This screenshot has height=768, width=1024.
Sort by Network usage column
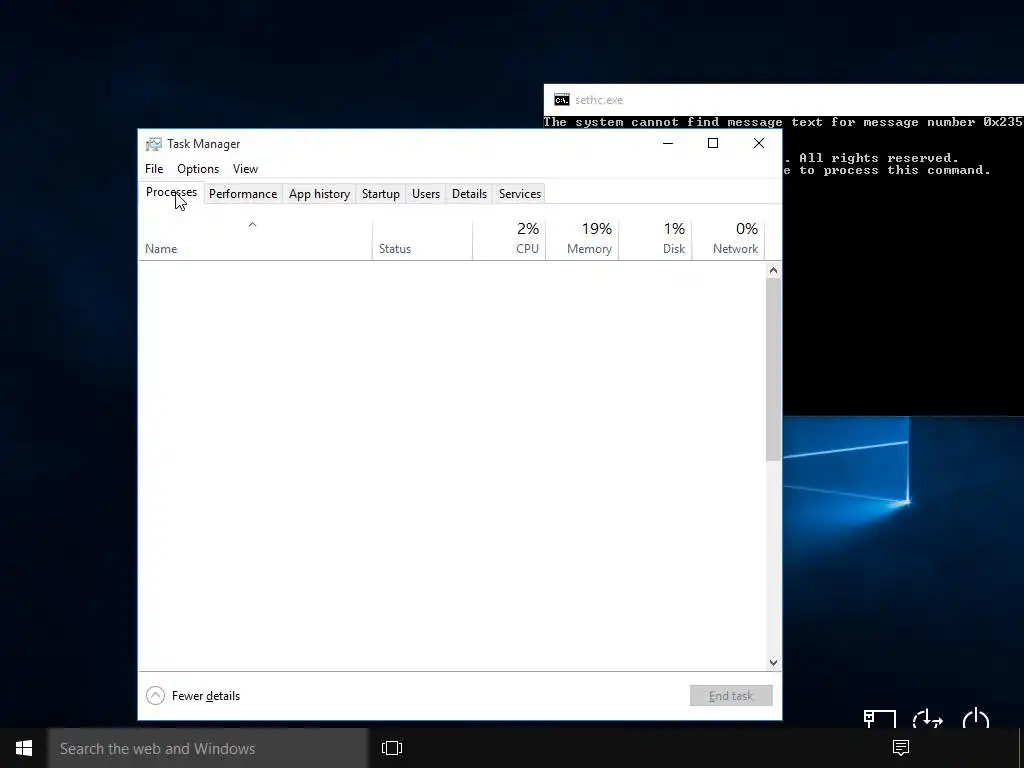click(x=728, y=239)
